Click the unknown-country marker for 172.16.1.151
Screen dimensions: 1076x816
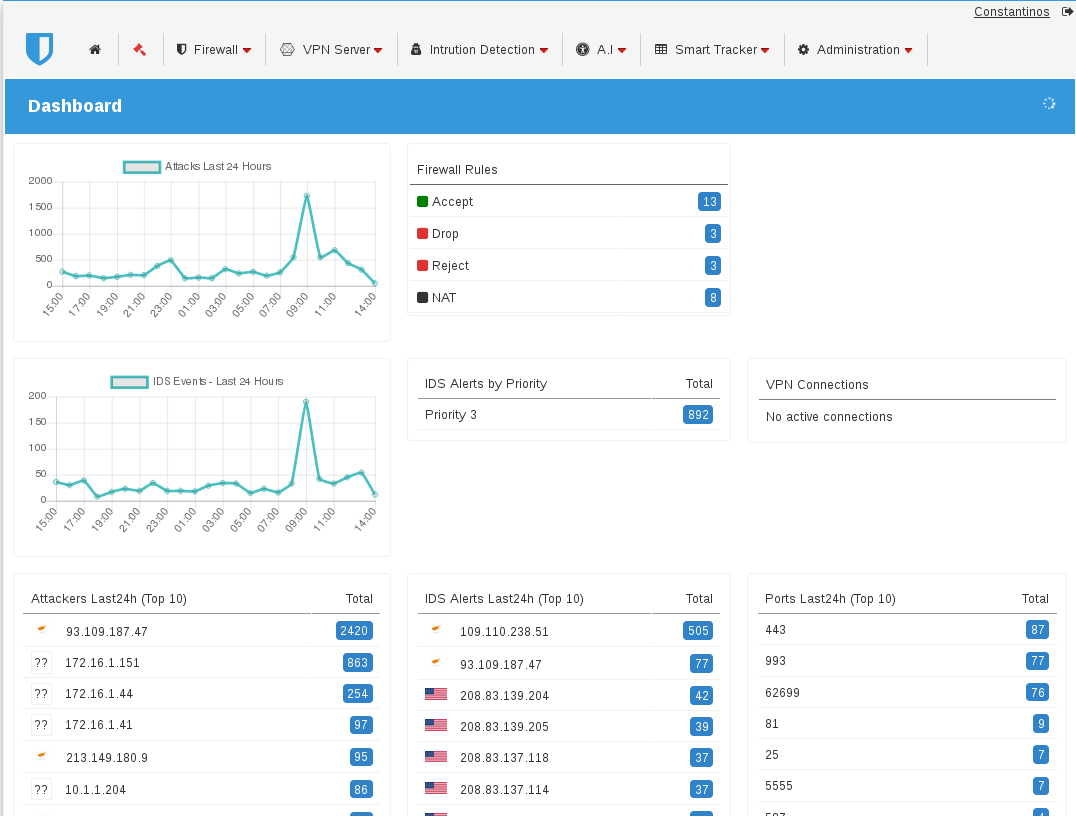click(41, 663)
